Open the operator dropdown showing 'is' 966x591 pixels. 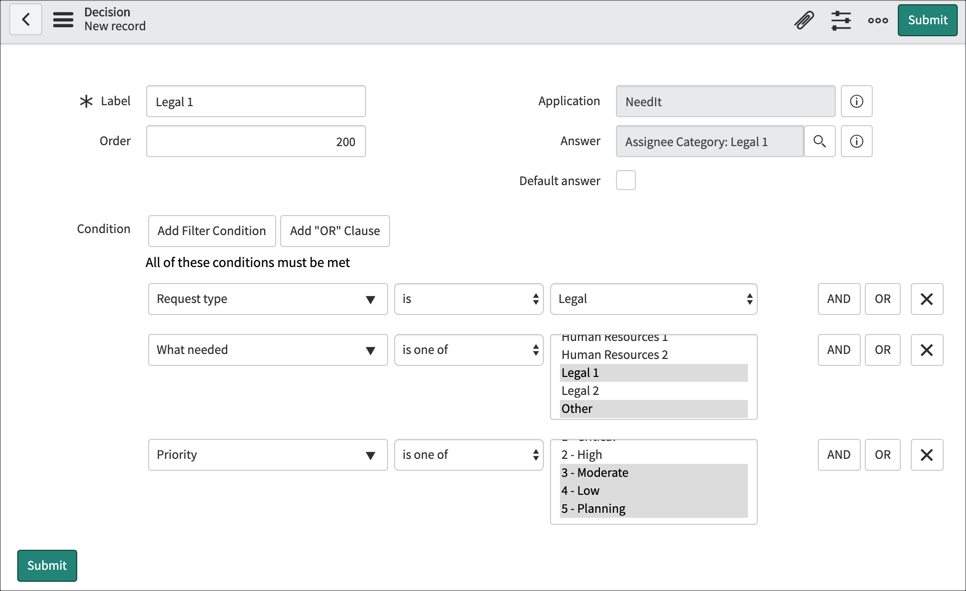pyautogui.click(x=468, y=298)
